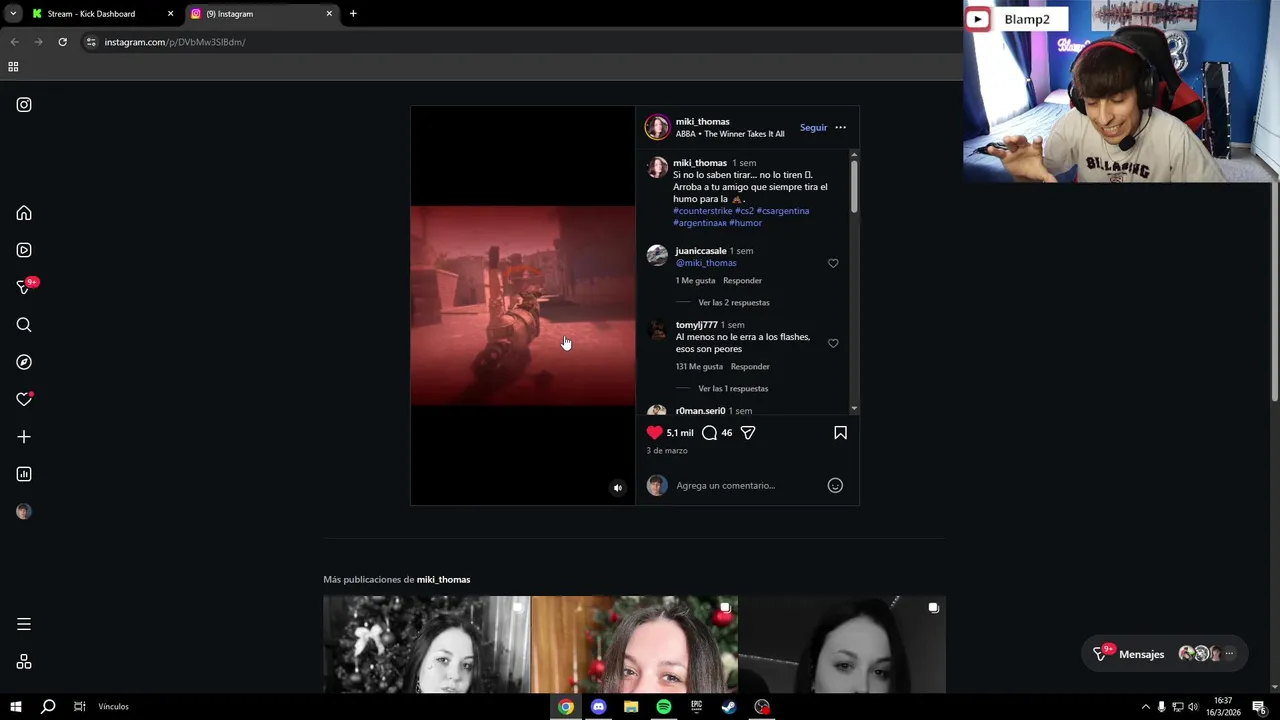Open miki_thomas in Más publicaciones heading
The width and height of the screenshot is (1280, 720).
coord(443,580)
